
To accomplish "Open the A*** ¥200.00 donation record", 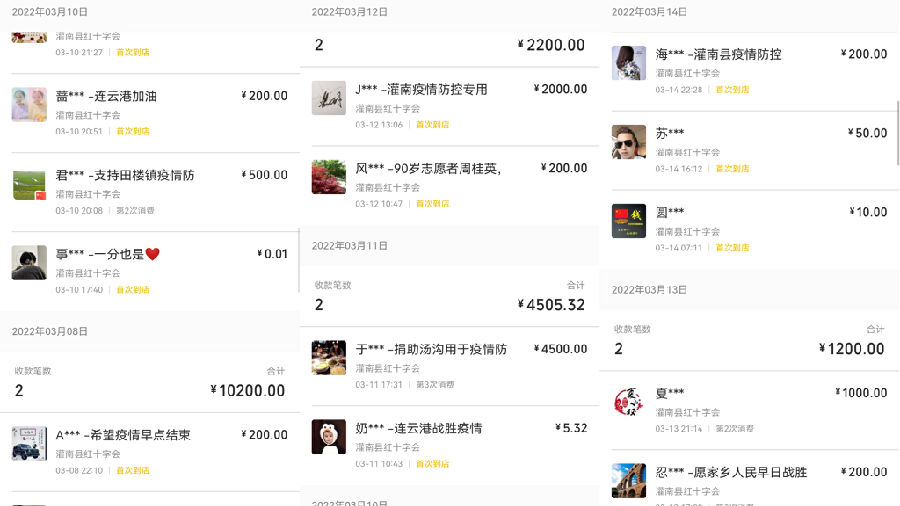I will pos(150,451).
